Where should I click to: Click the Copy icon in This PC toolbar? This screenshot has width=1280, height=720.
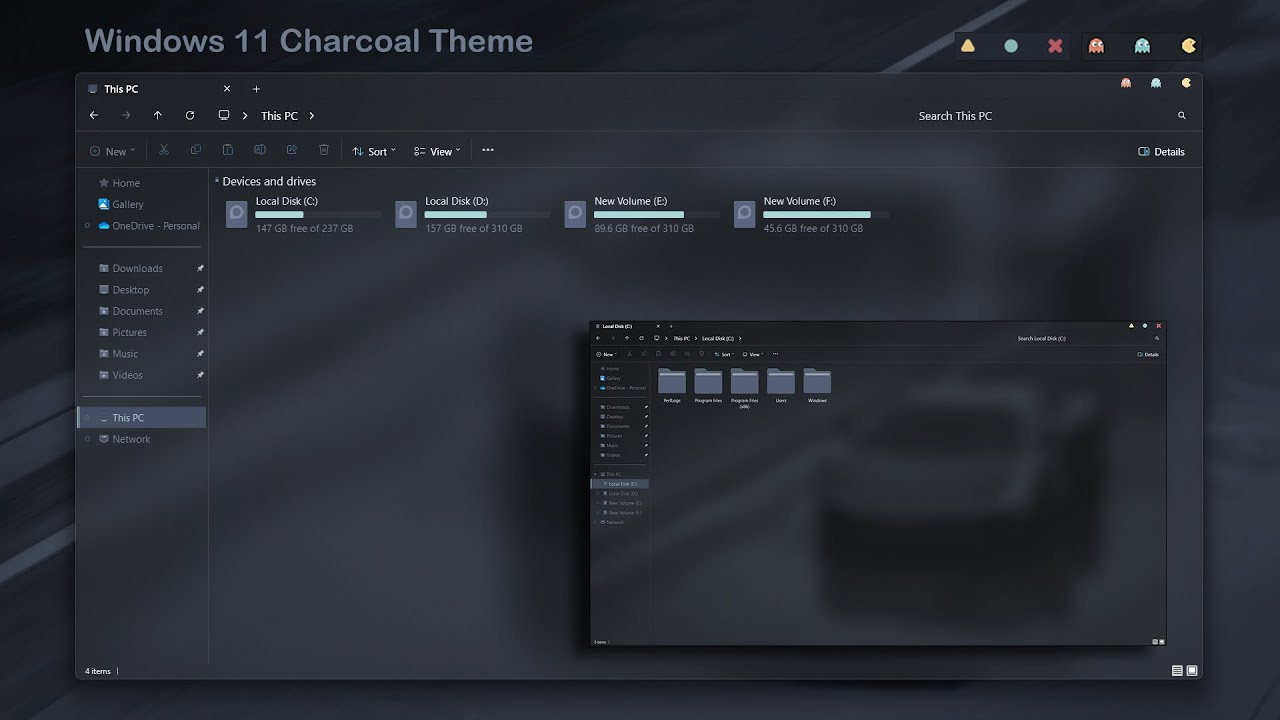tap(196, 150)
